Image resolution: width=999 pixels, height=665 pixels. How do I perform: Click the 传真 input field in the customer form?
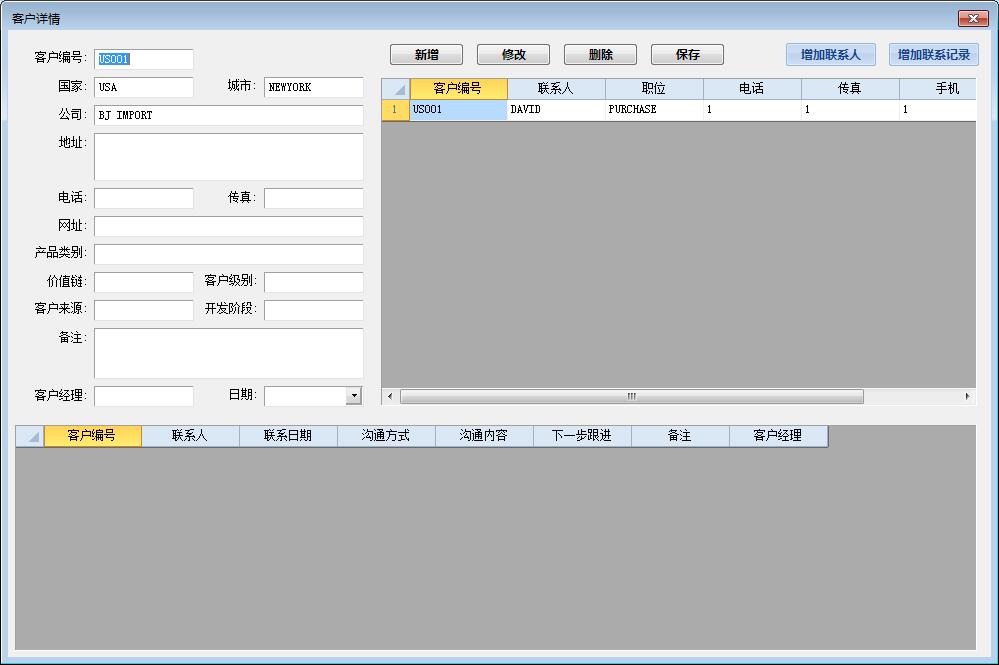pyautogui.click(x=313, y=198)
